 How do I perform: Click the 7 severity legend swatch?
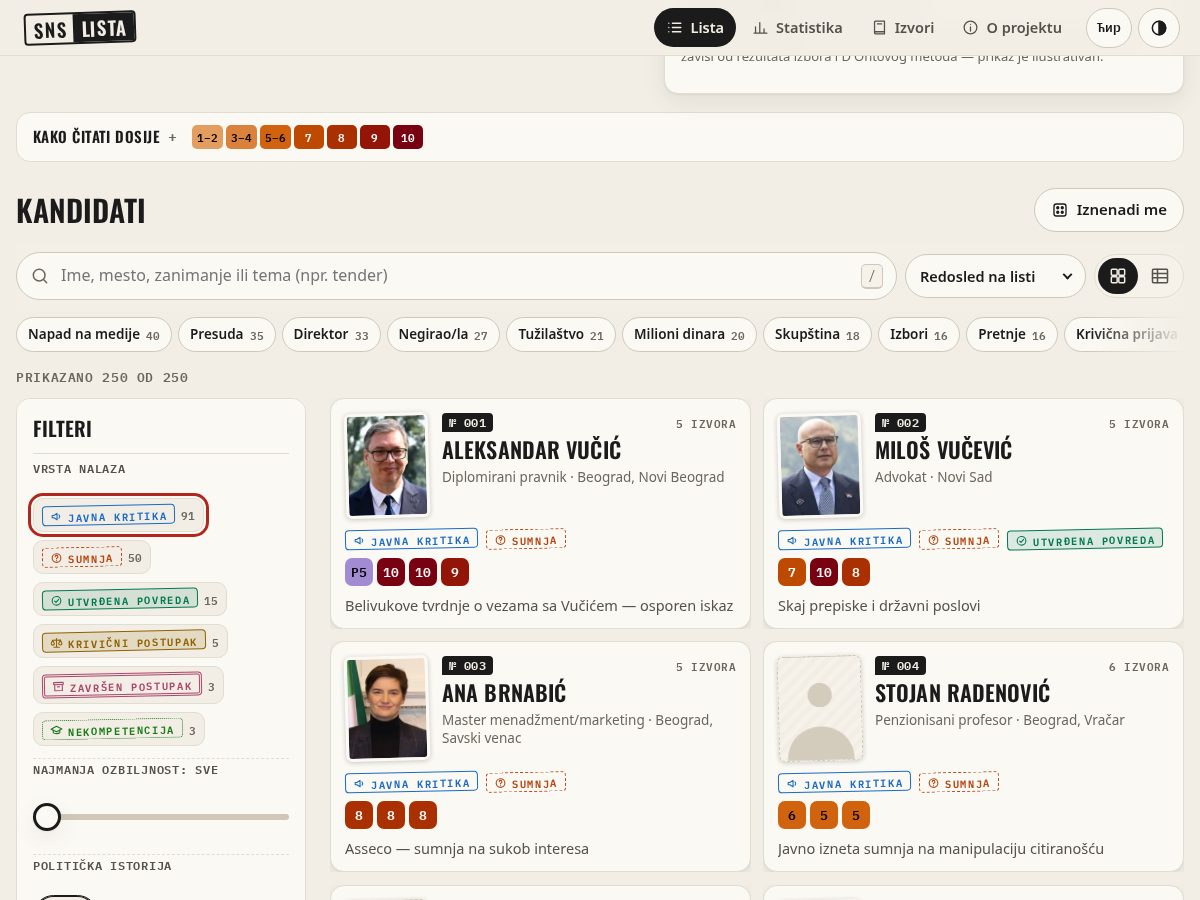click(309, 138)
